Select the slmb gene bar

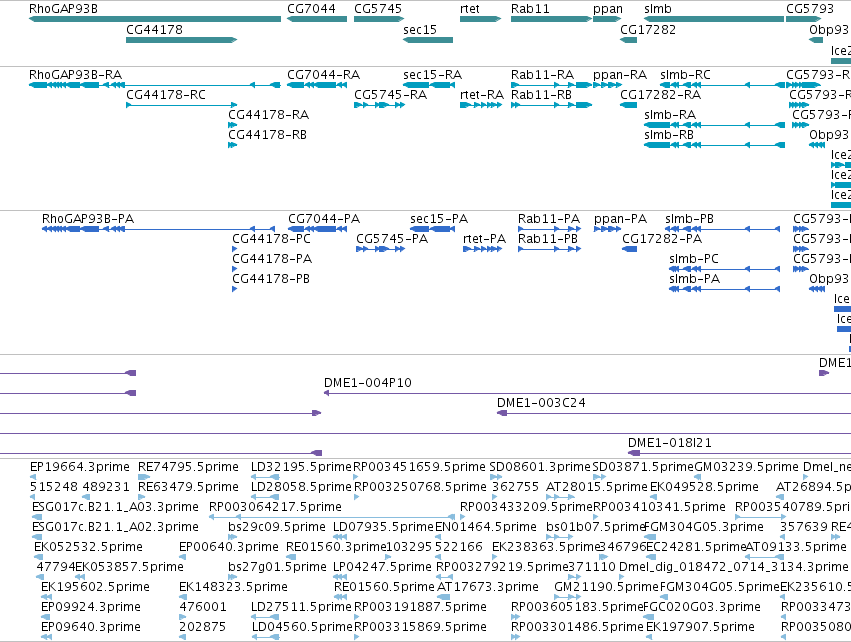click(714, 19)
